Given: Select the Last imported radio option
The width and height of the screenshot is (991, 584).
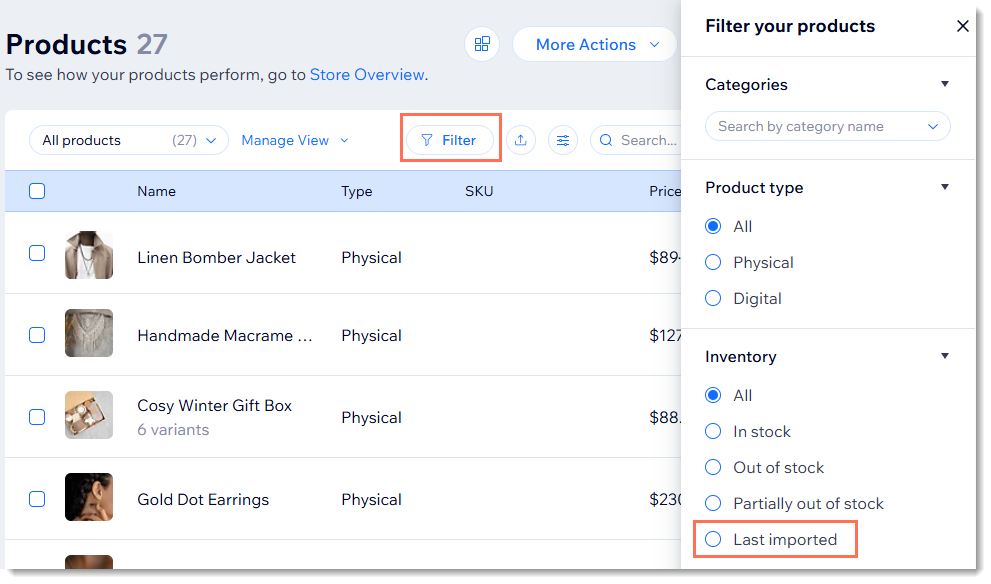Looking at the screenshot, I should [x=713, y=539].
